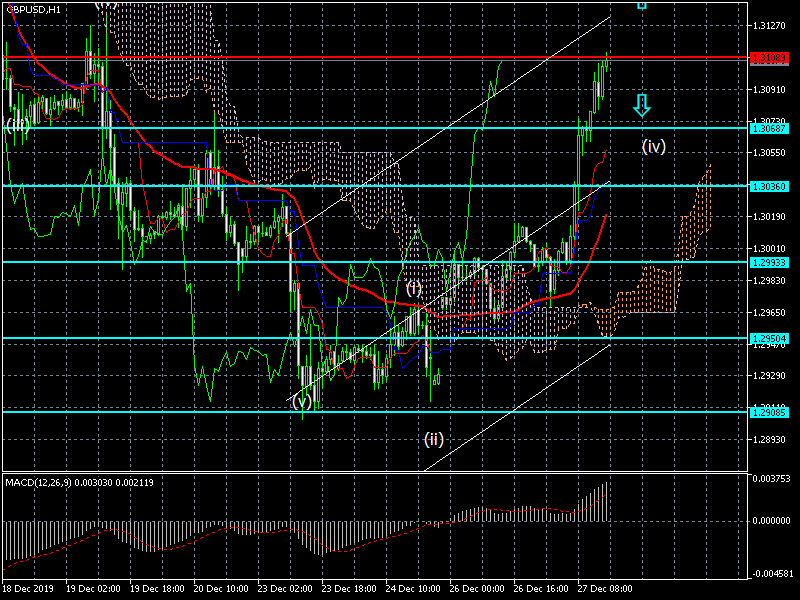Select the cyan 1.29085 price level tag
The height and width of the screenshot is (600, 800).
[769, 412]
